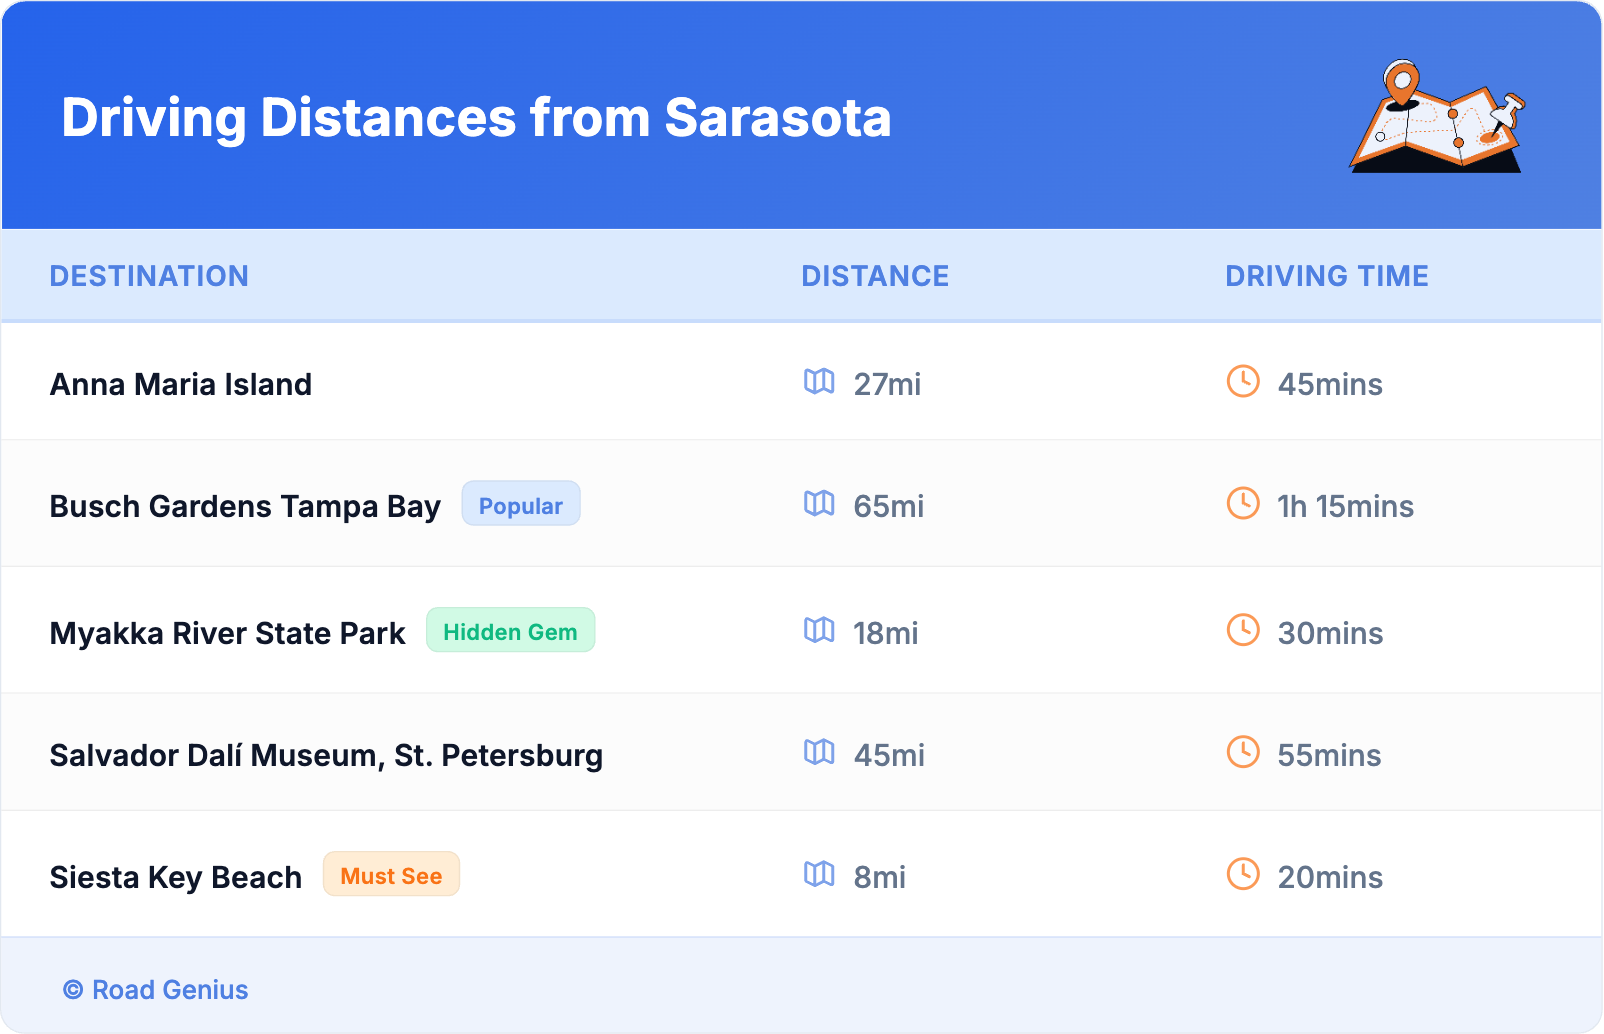
Task: Click the clock icon beside 30mins
Action: [x=1243, y=631]
